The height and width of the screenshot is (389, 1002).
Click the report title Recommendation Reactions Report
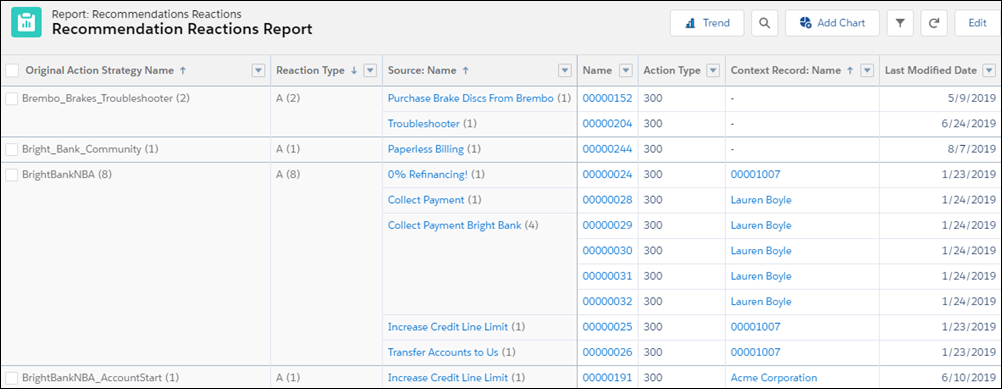(x=182, y=29)
